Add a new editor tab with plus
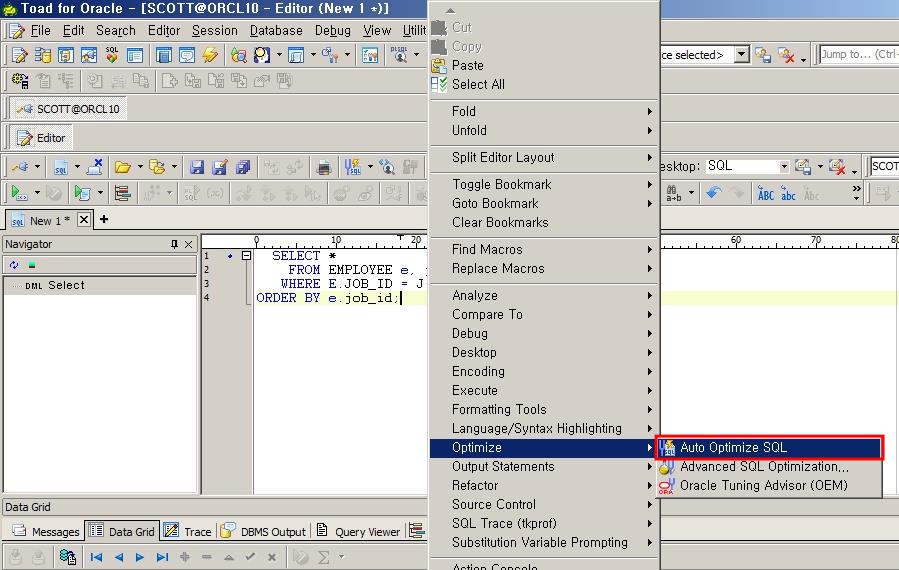The width and height of the screenshot is (899, 570). click(x=103, y=219)
